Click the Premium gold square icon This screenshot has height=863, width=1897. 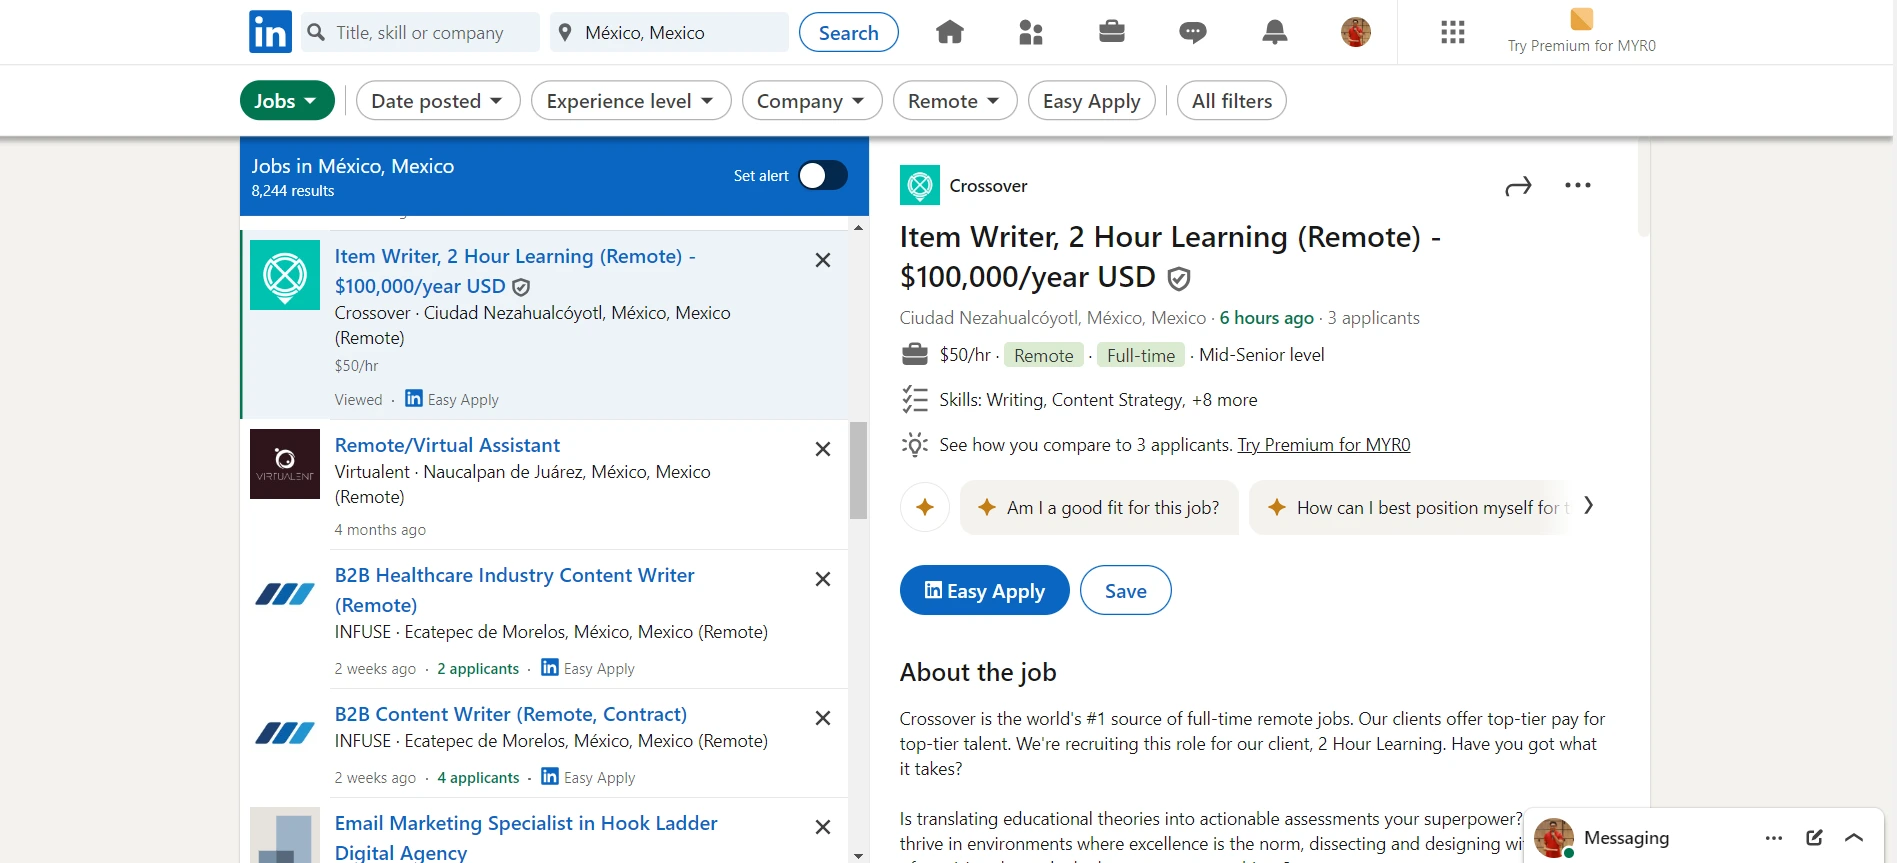1581,19
